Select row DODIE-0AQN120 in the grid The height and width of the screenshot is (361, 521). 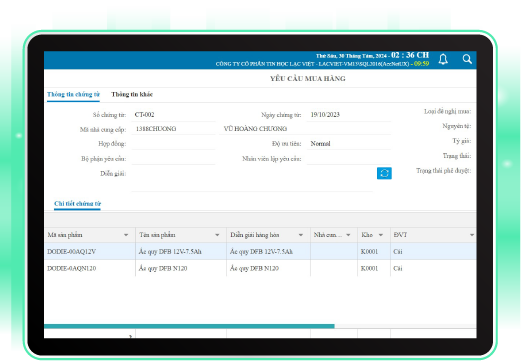click(x=260, y=268)
